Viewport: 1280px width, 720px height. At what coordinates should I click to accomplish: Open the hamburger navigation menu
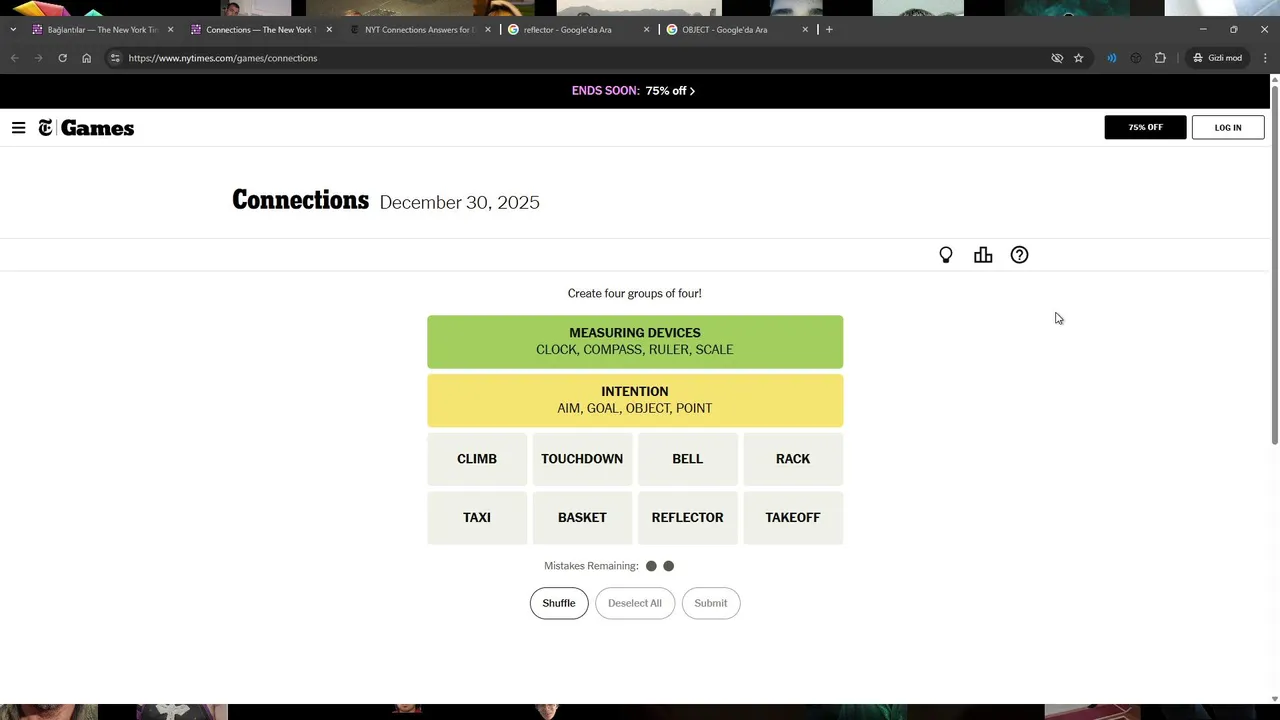tap(18, 128)
